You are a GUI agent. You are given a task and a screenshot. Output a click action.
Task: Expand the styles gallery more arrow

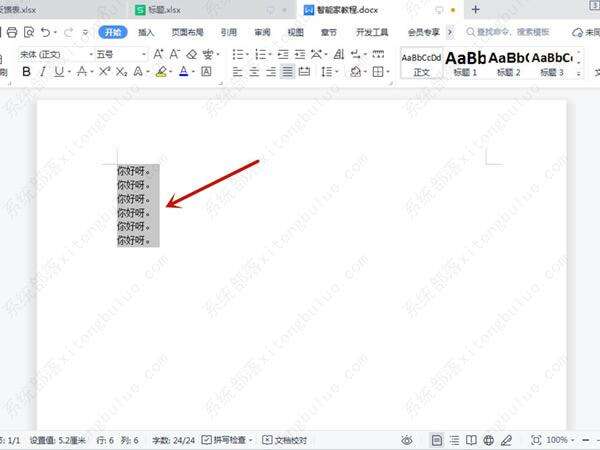pos(579,73)
